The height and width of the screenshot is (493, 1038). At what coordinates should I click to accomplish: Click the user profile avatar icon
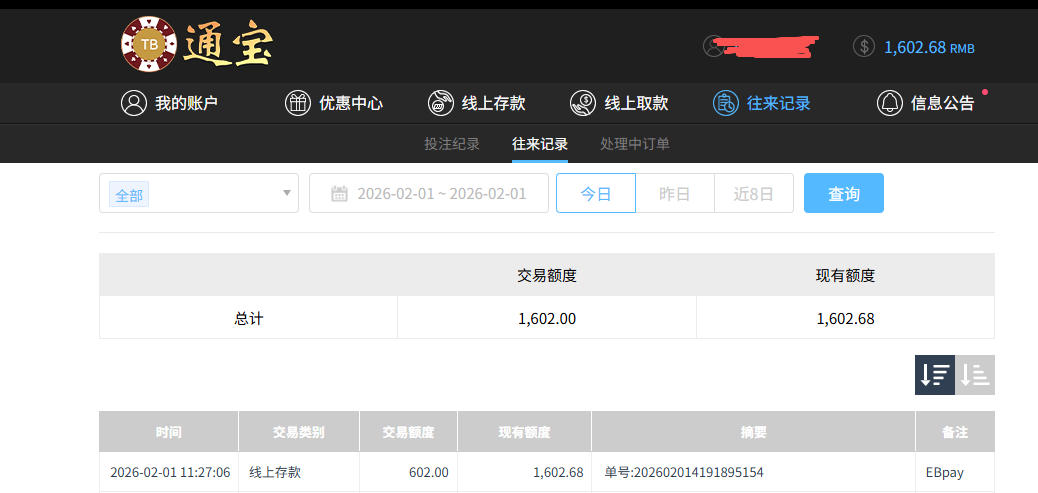[713, 46]
